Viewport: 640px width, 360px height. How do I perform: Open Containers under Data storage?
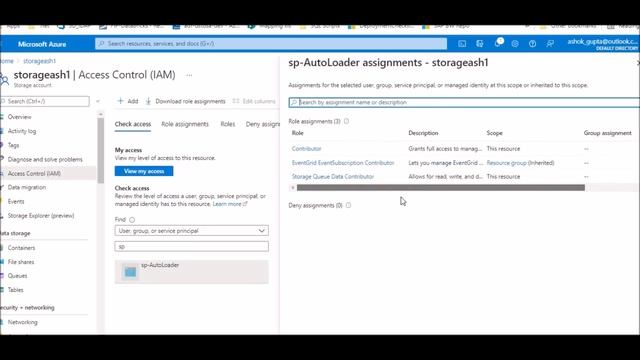21,248
